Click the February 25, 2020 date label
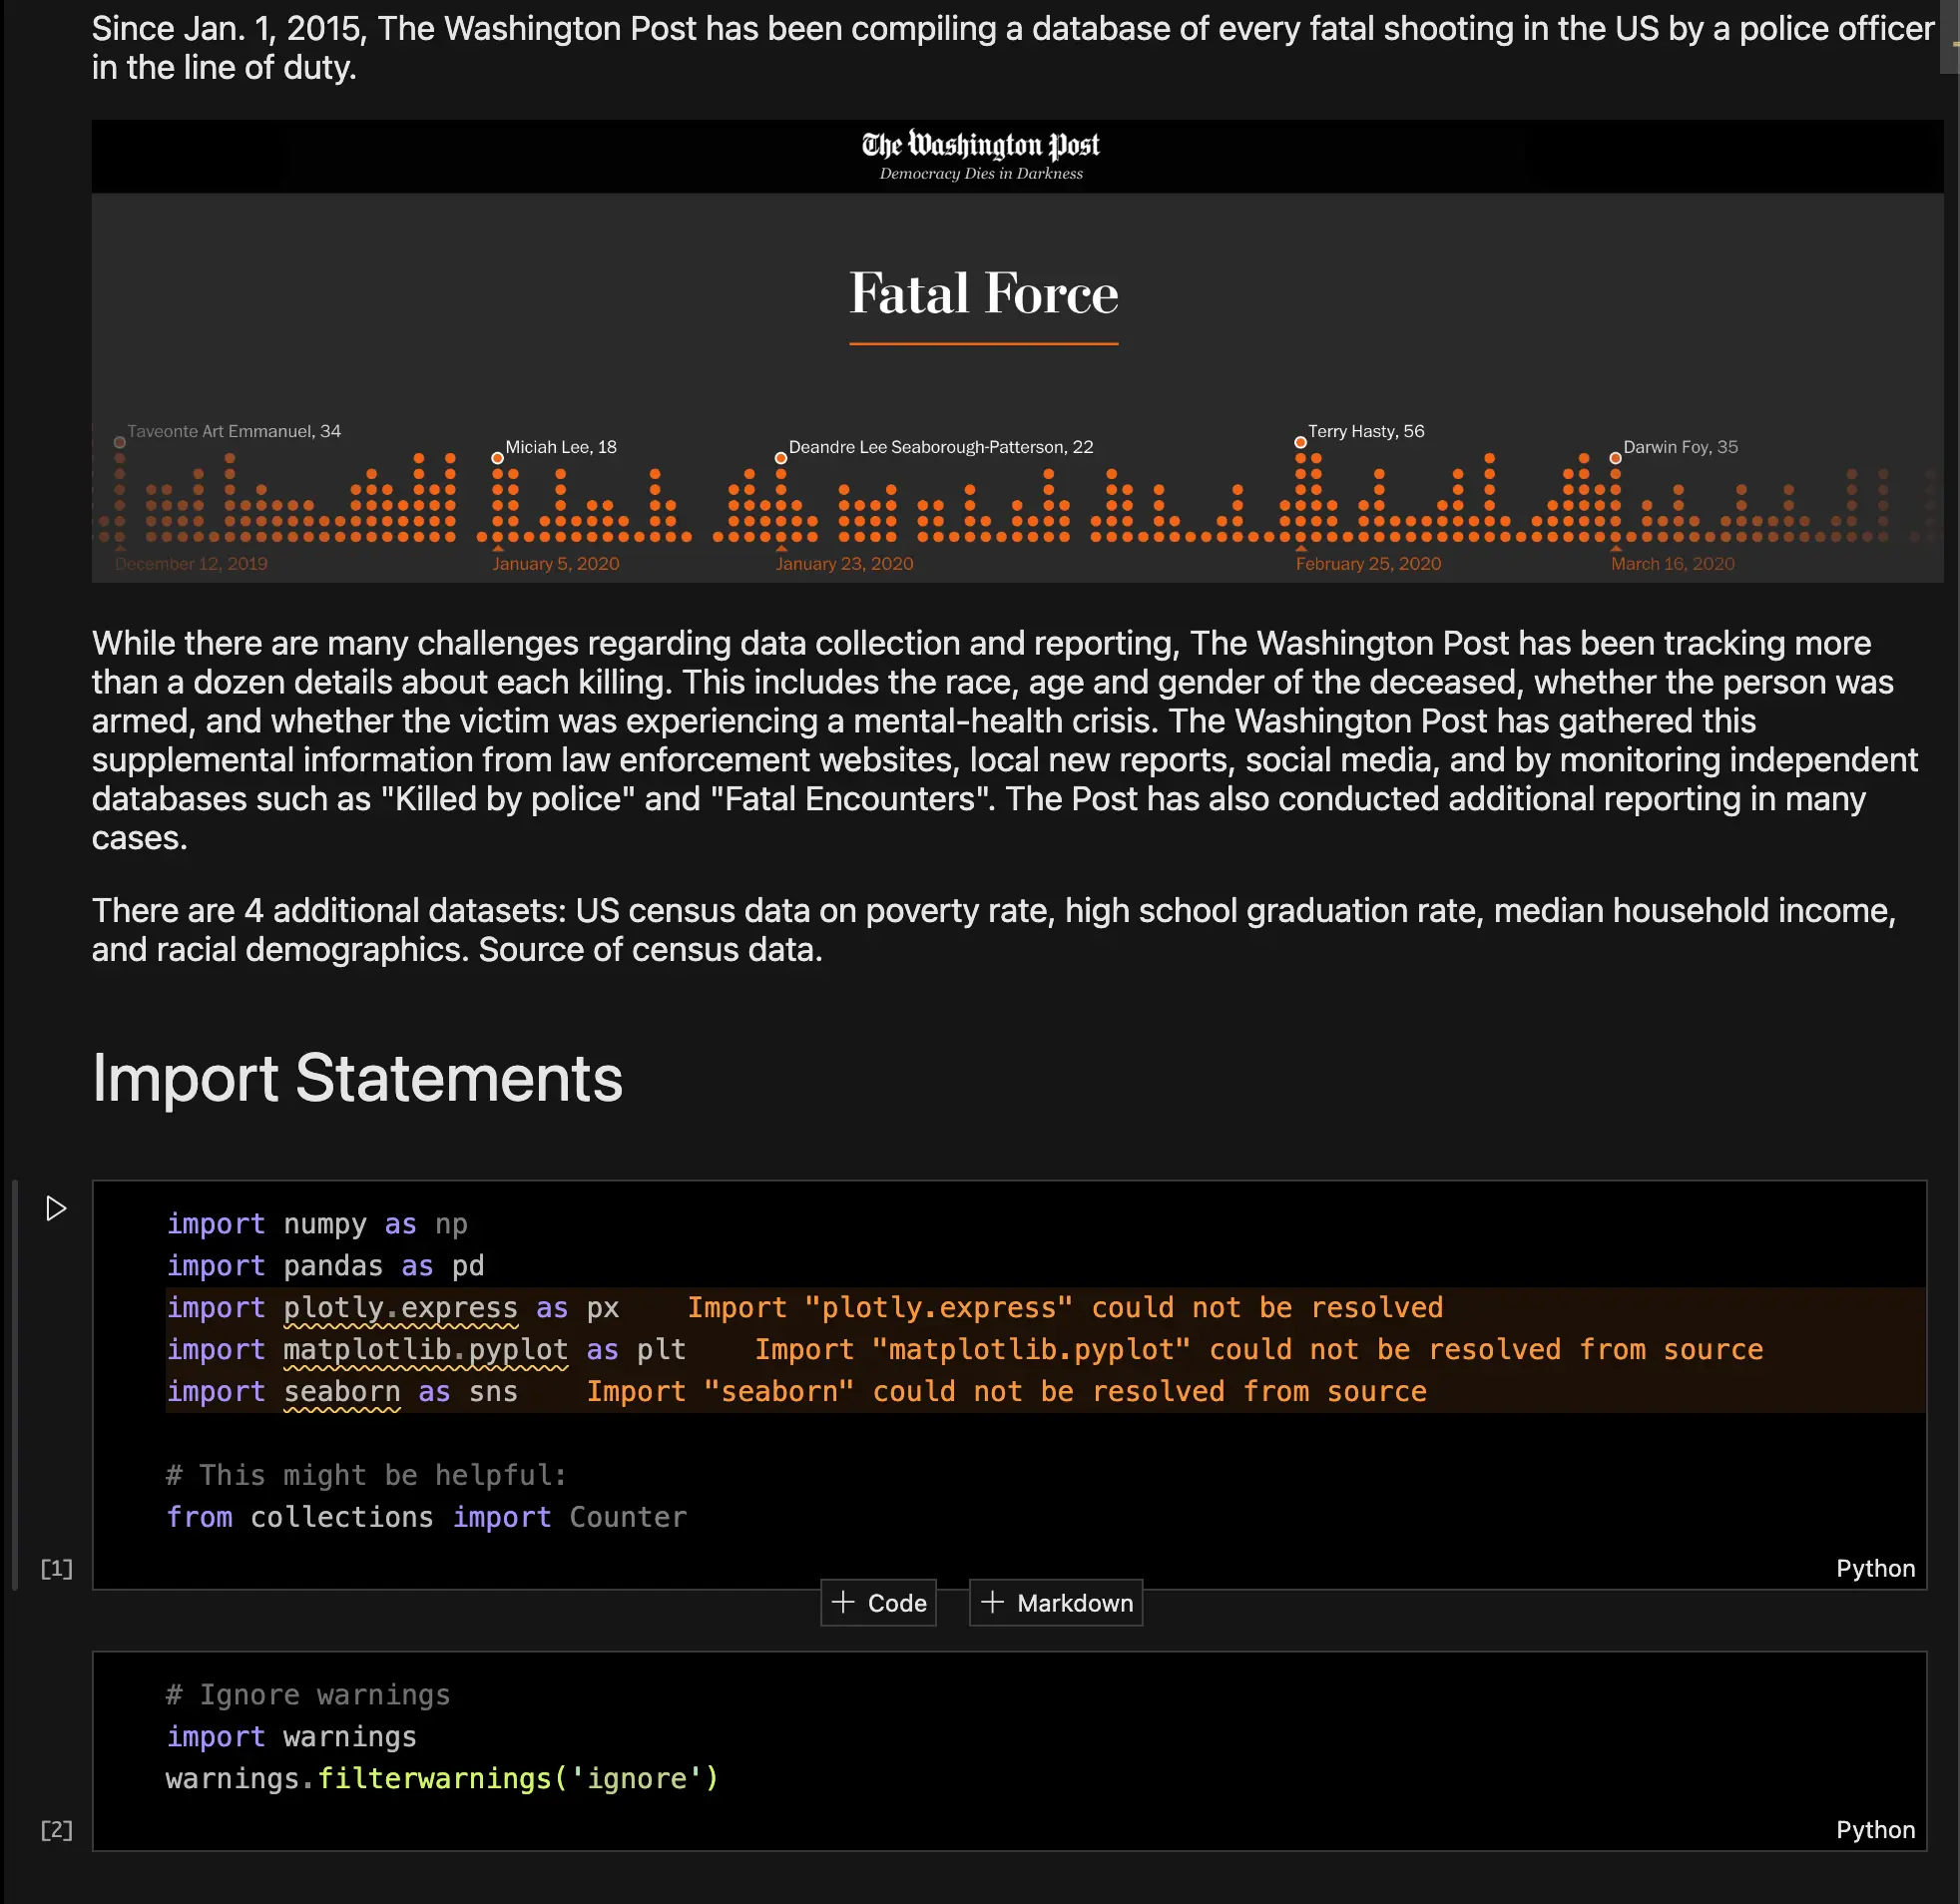 (x=1368, y=564)
